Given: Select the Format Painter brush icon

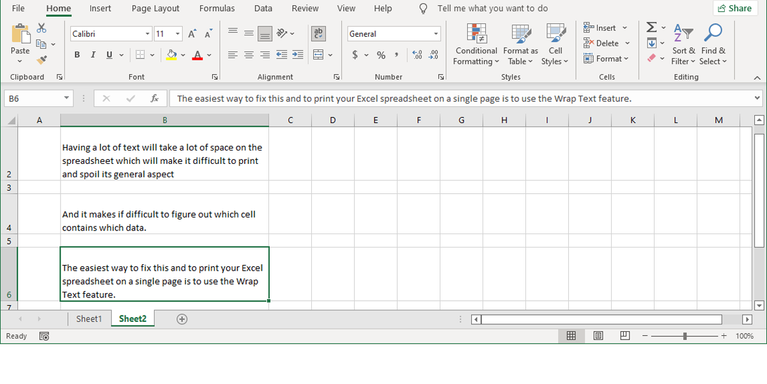Looking at the screenshot, I should [x=42, y=60].
